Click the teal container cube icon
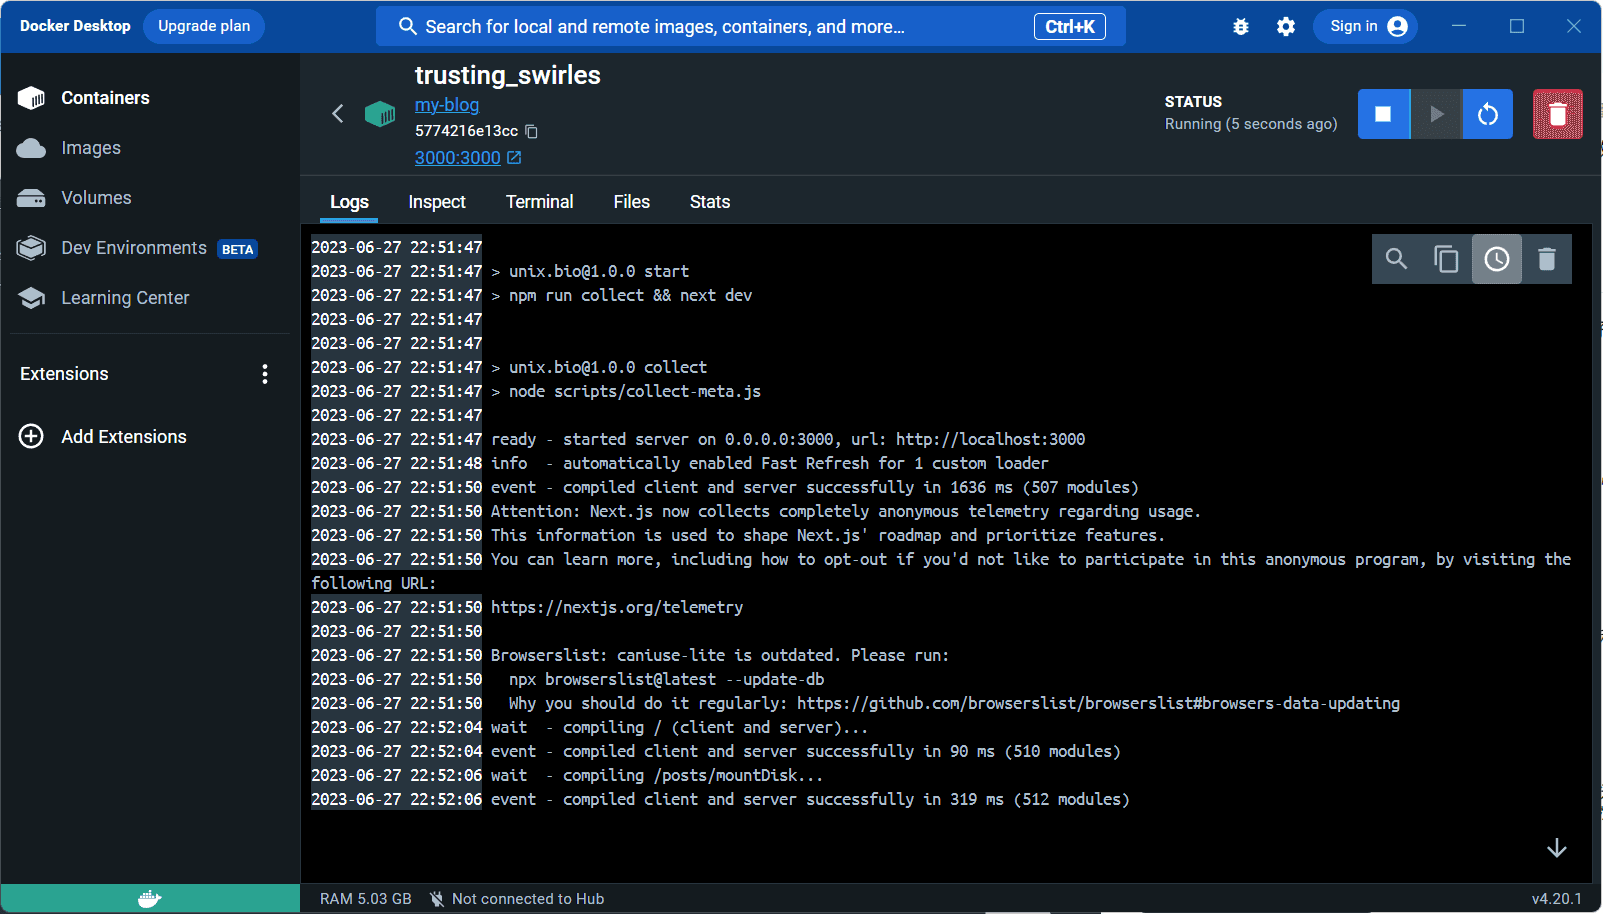1603x914 pixels. click(x=380, y=114)
